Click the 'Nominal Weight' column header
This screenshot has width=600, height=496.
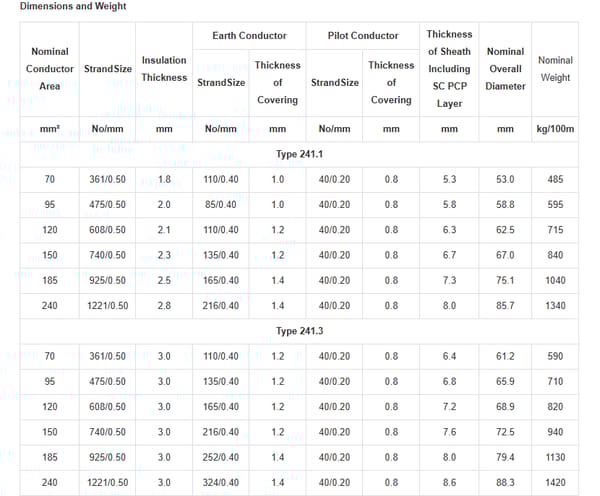555,69
